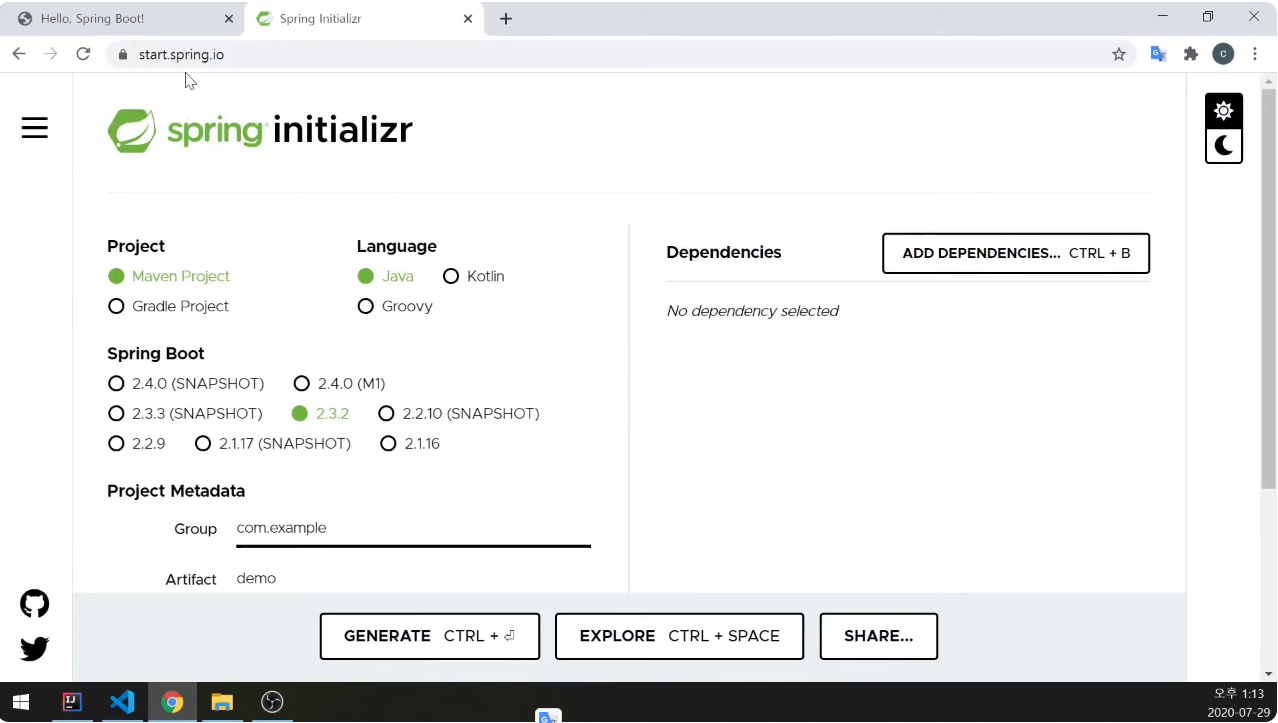Screen dimensions: 1278x723
Task: Open the GitHub icon link
Action: tap(35, 604)
